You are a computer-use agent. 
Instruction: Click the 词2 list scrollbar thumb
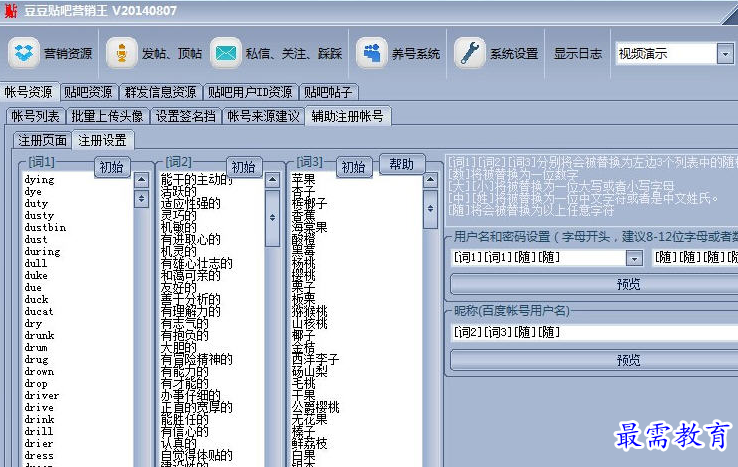pyautogui.click(x=273, y=217)
